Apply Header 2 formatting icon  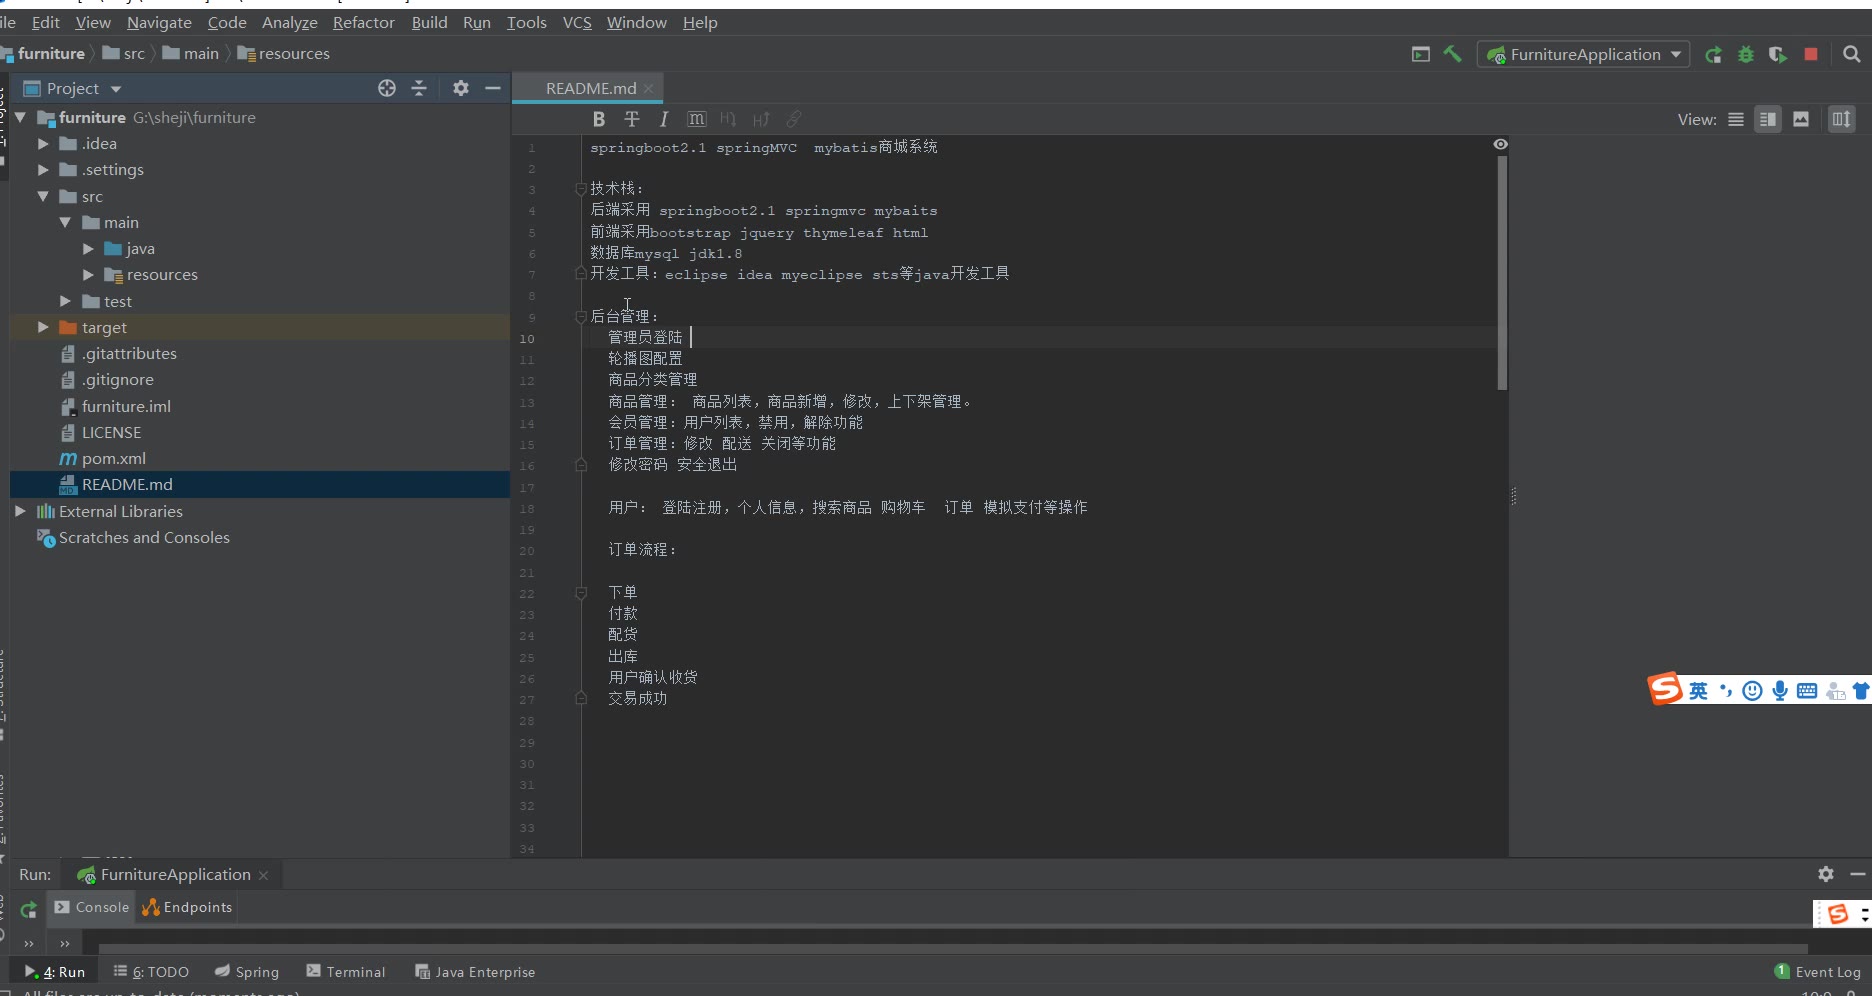pyautogui.click(x=761, y=119)
